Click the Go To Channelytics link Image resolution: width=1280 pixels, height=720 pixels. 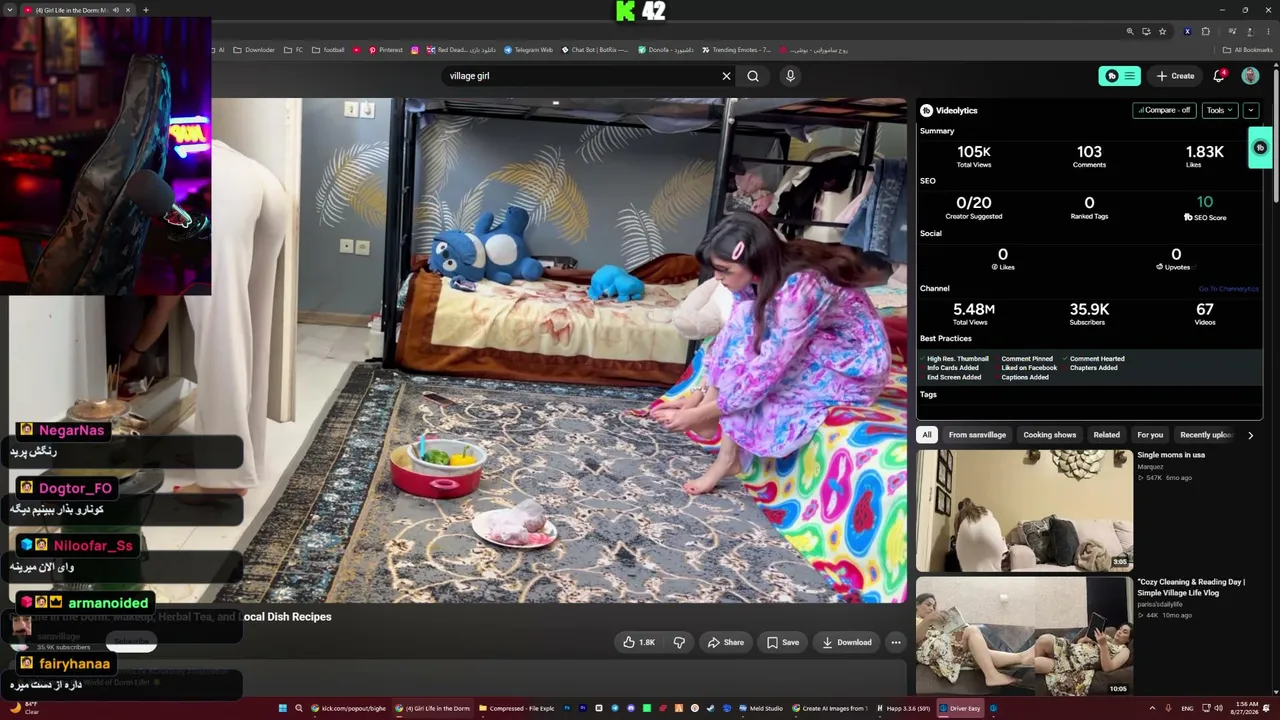[x=1229, y=289]
